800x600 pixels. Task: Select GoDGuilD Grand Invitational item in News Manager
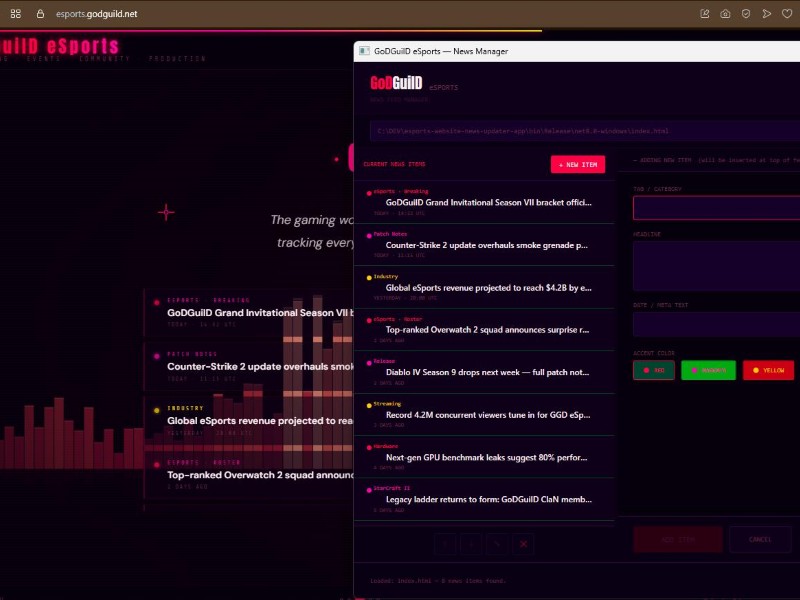point(484,202)
